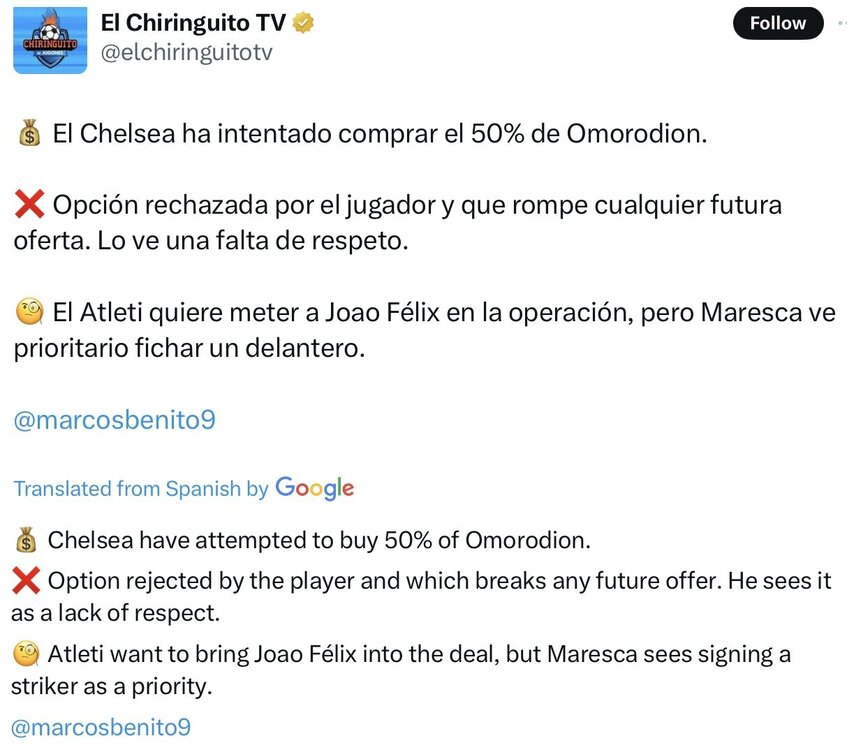Click the 'Chelsea have attempted to buy' translated line
The width and height of the screenshot is (847, 750).
[x=319, y=540]
